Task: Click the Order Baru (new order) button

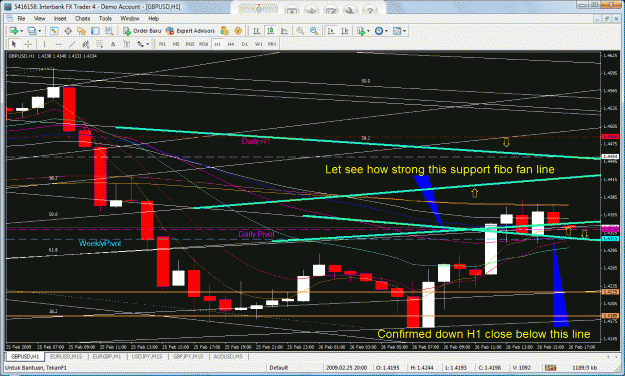Action: 142,31
